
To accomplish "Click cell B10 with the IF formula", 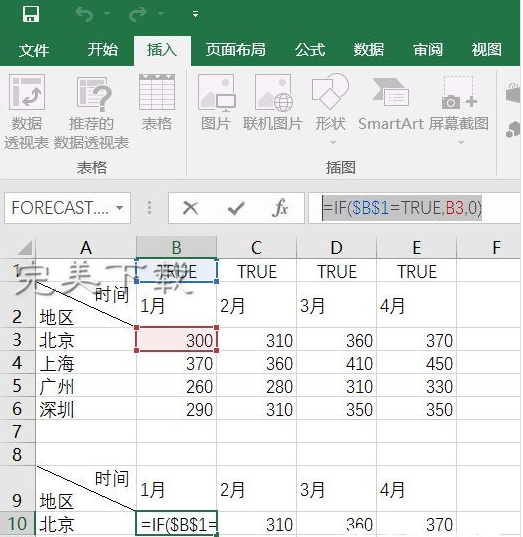I will tap(176, 524).
